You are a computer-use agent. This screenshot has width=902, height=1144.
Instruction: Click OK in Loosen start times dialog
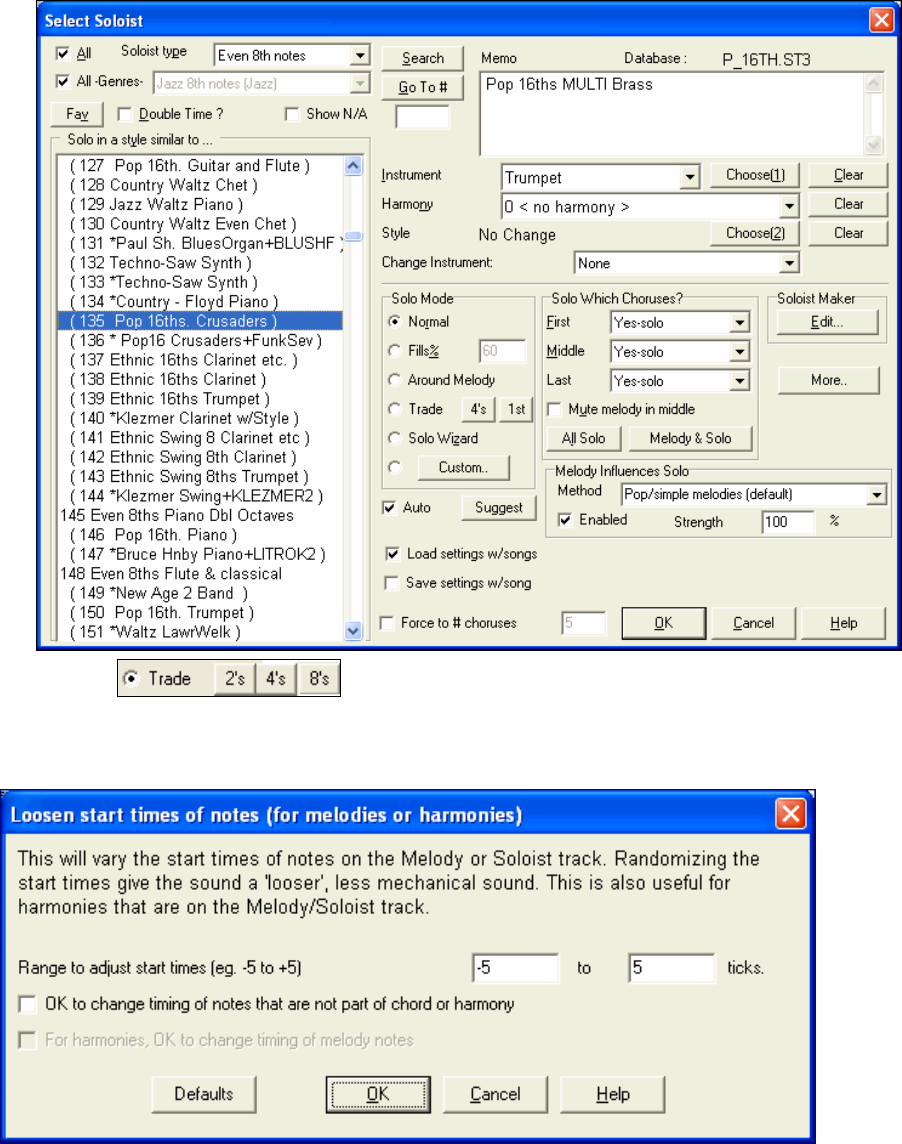[377, 1094]
